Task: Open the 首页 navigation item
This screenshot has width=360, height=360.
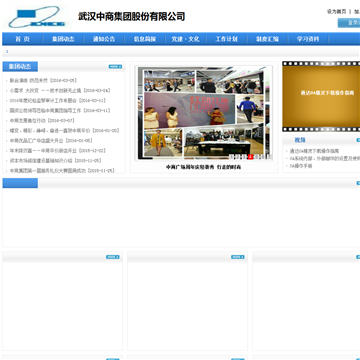Action: [x=22, y=39]
